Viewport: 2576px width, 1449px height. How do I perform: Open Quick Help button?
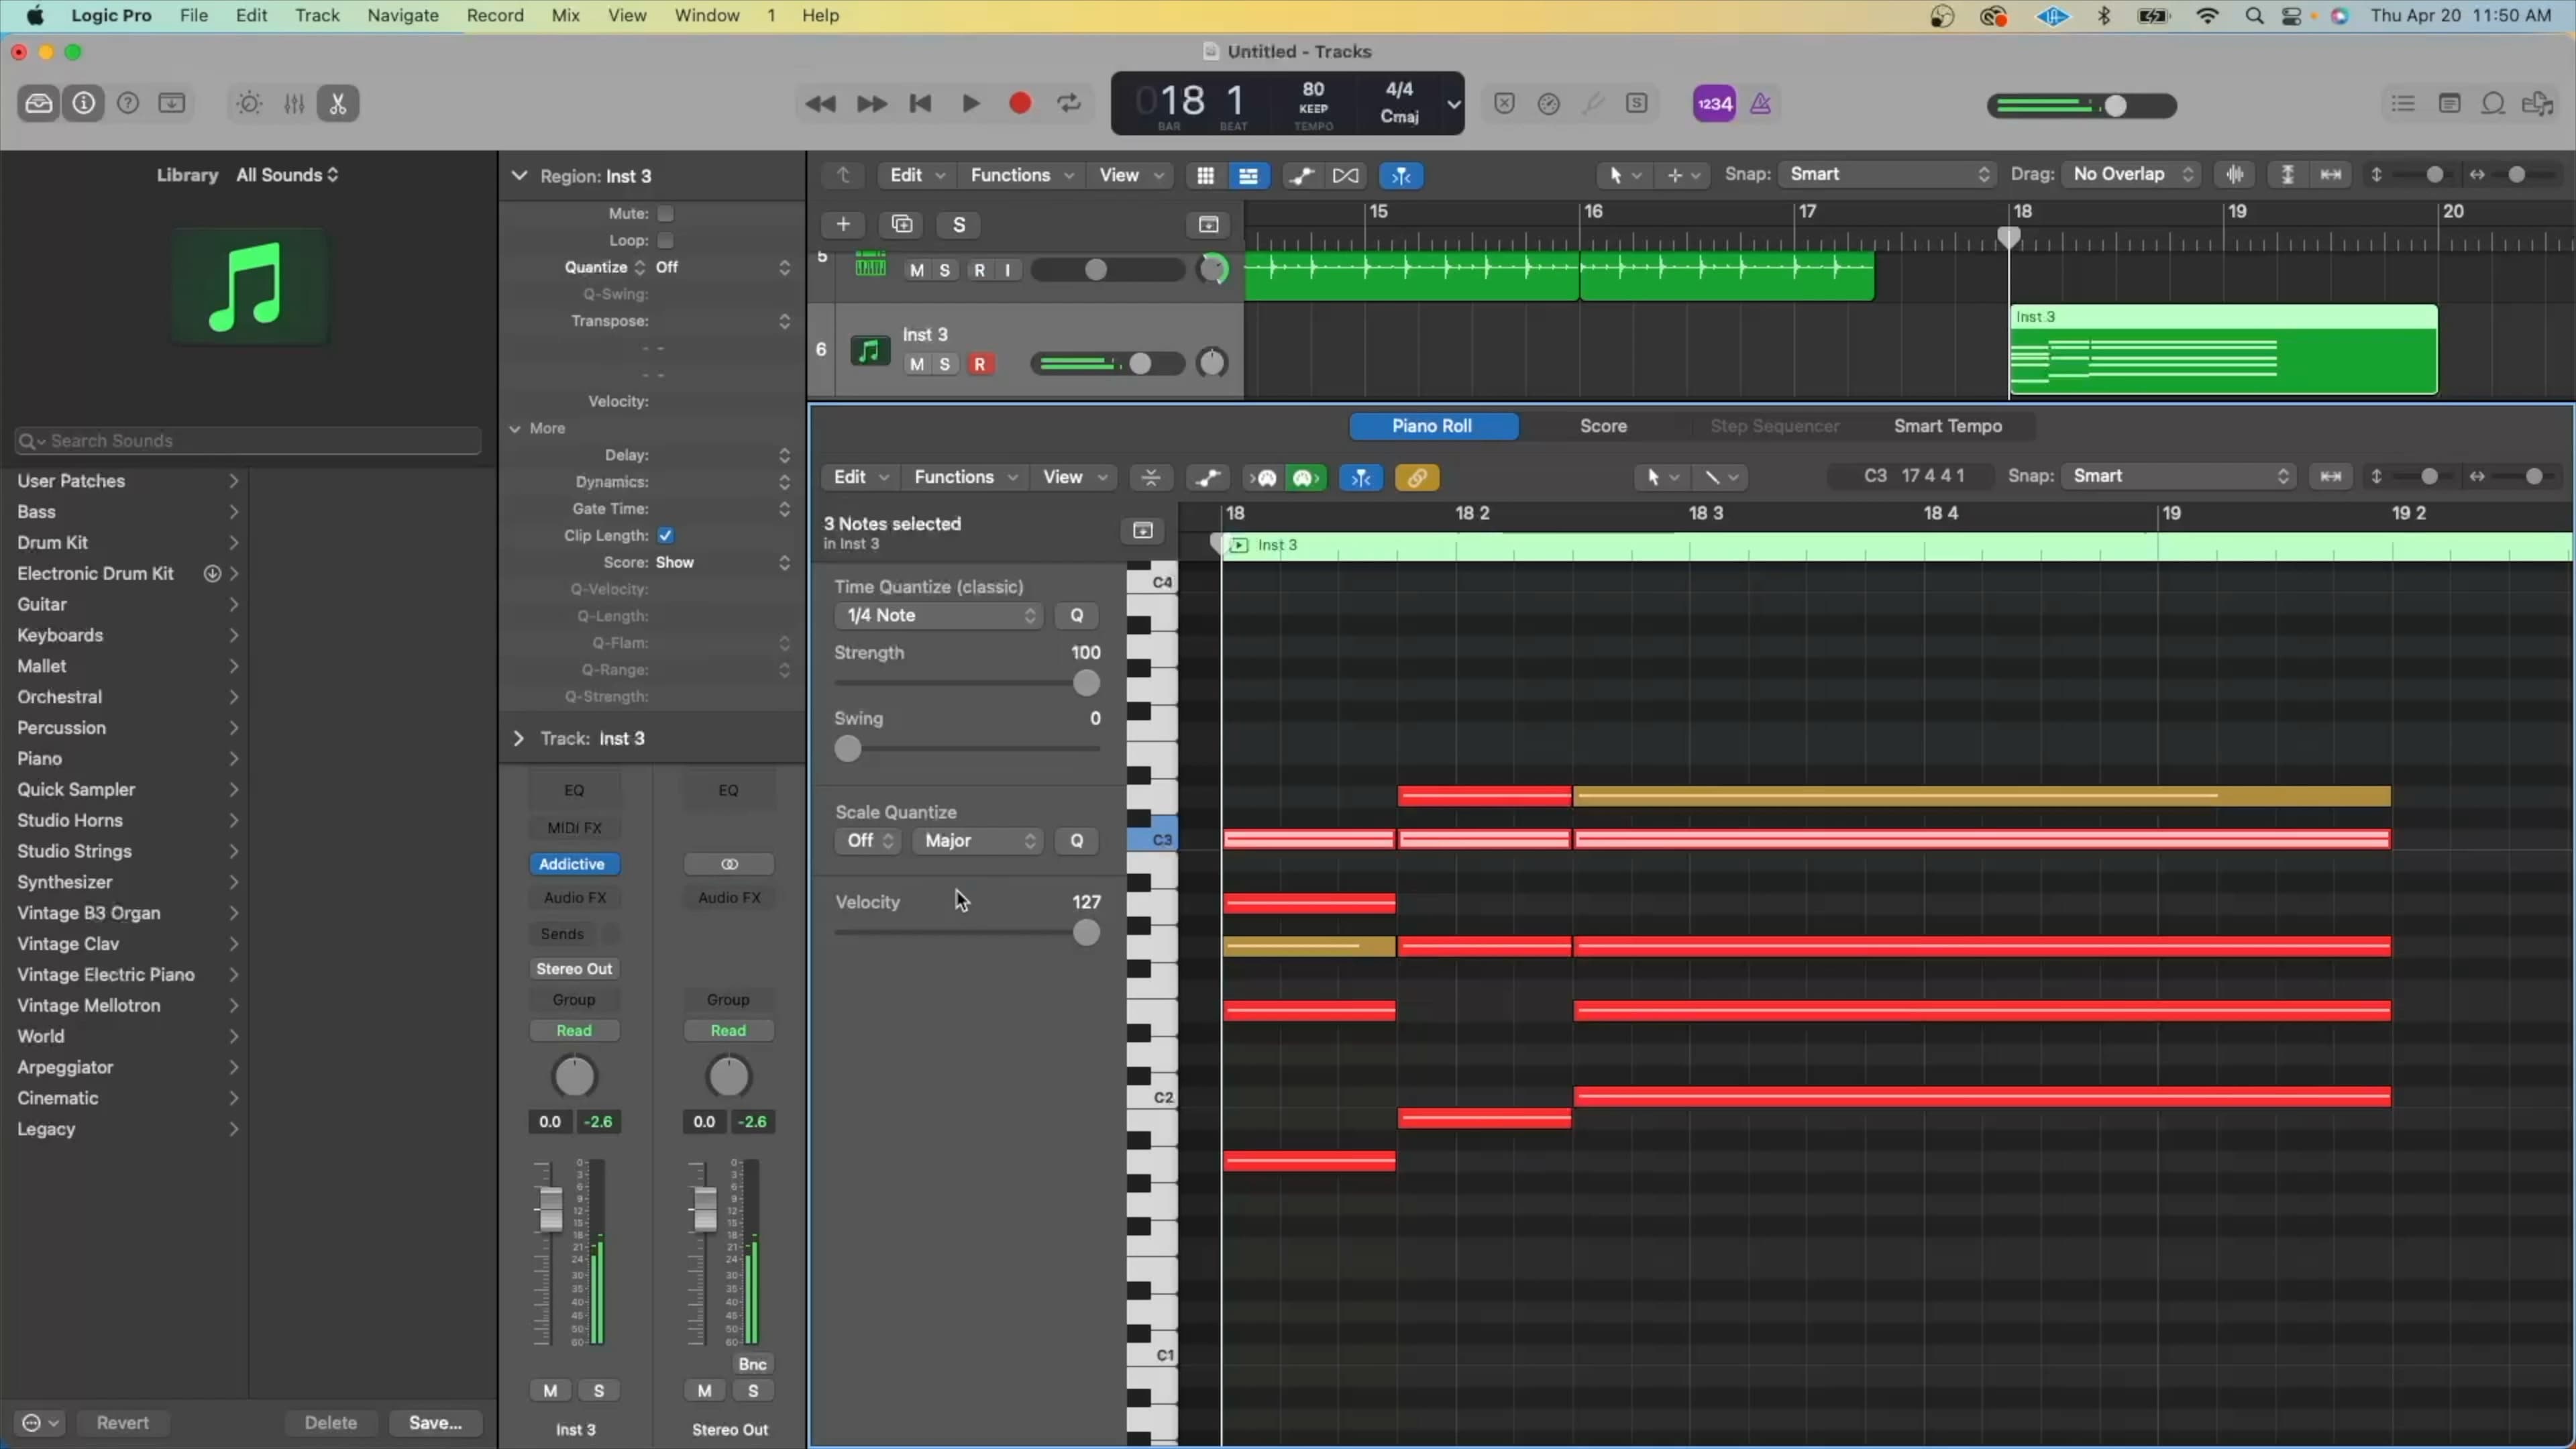(x=128, y=103)
